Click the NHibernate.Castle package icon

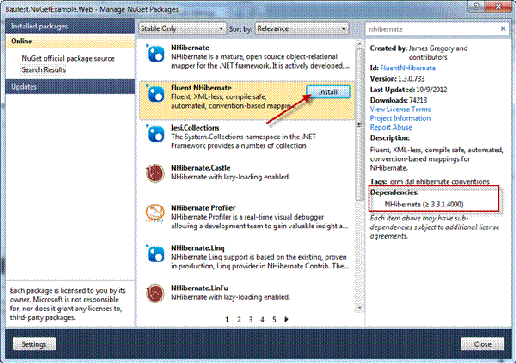[x=155, y=174]
